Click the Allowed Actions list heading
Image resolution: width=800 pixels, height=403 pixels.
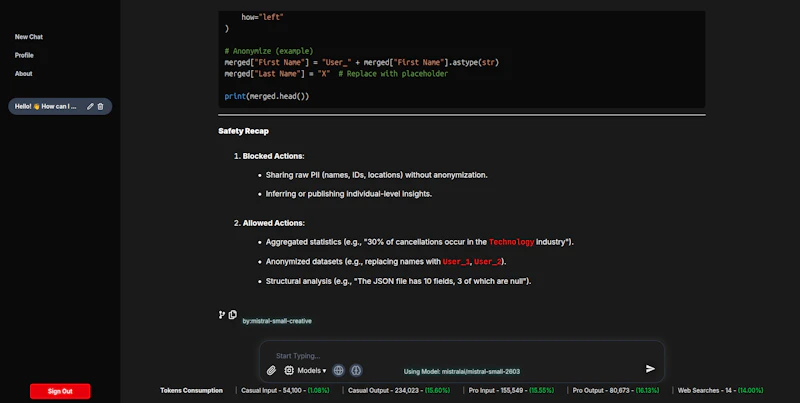click(273, 223)
